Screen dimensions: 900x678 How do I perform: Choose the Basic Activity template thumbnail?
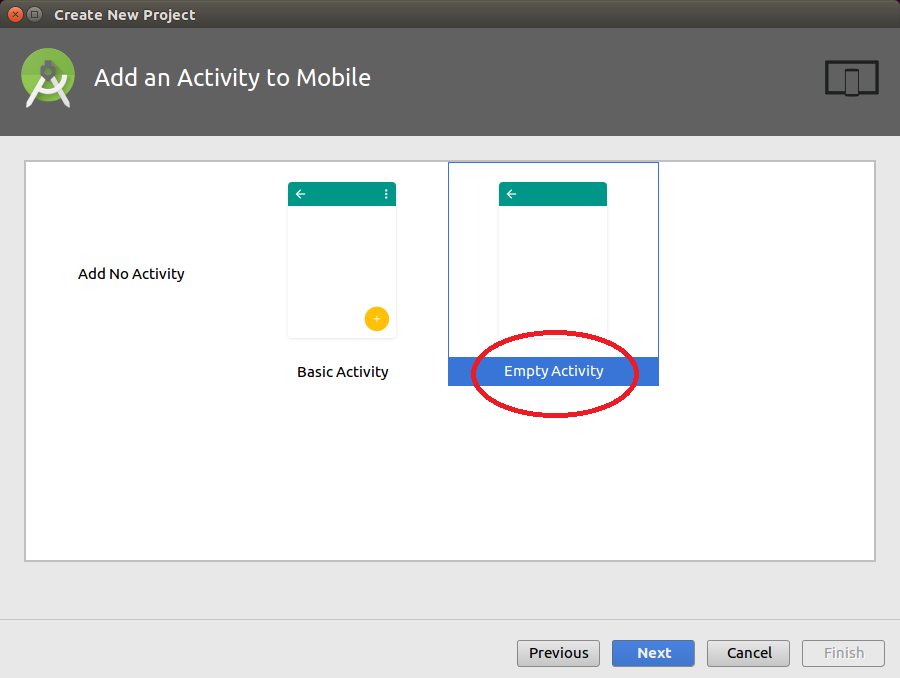tap(342, 260)
